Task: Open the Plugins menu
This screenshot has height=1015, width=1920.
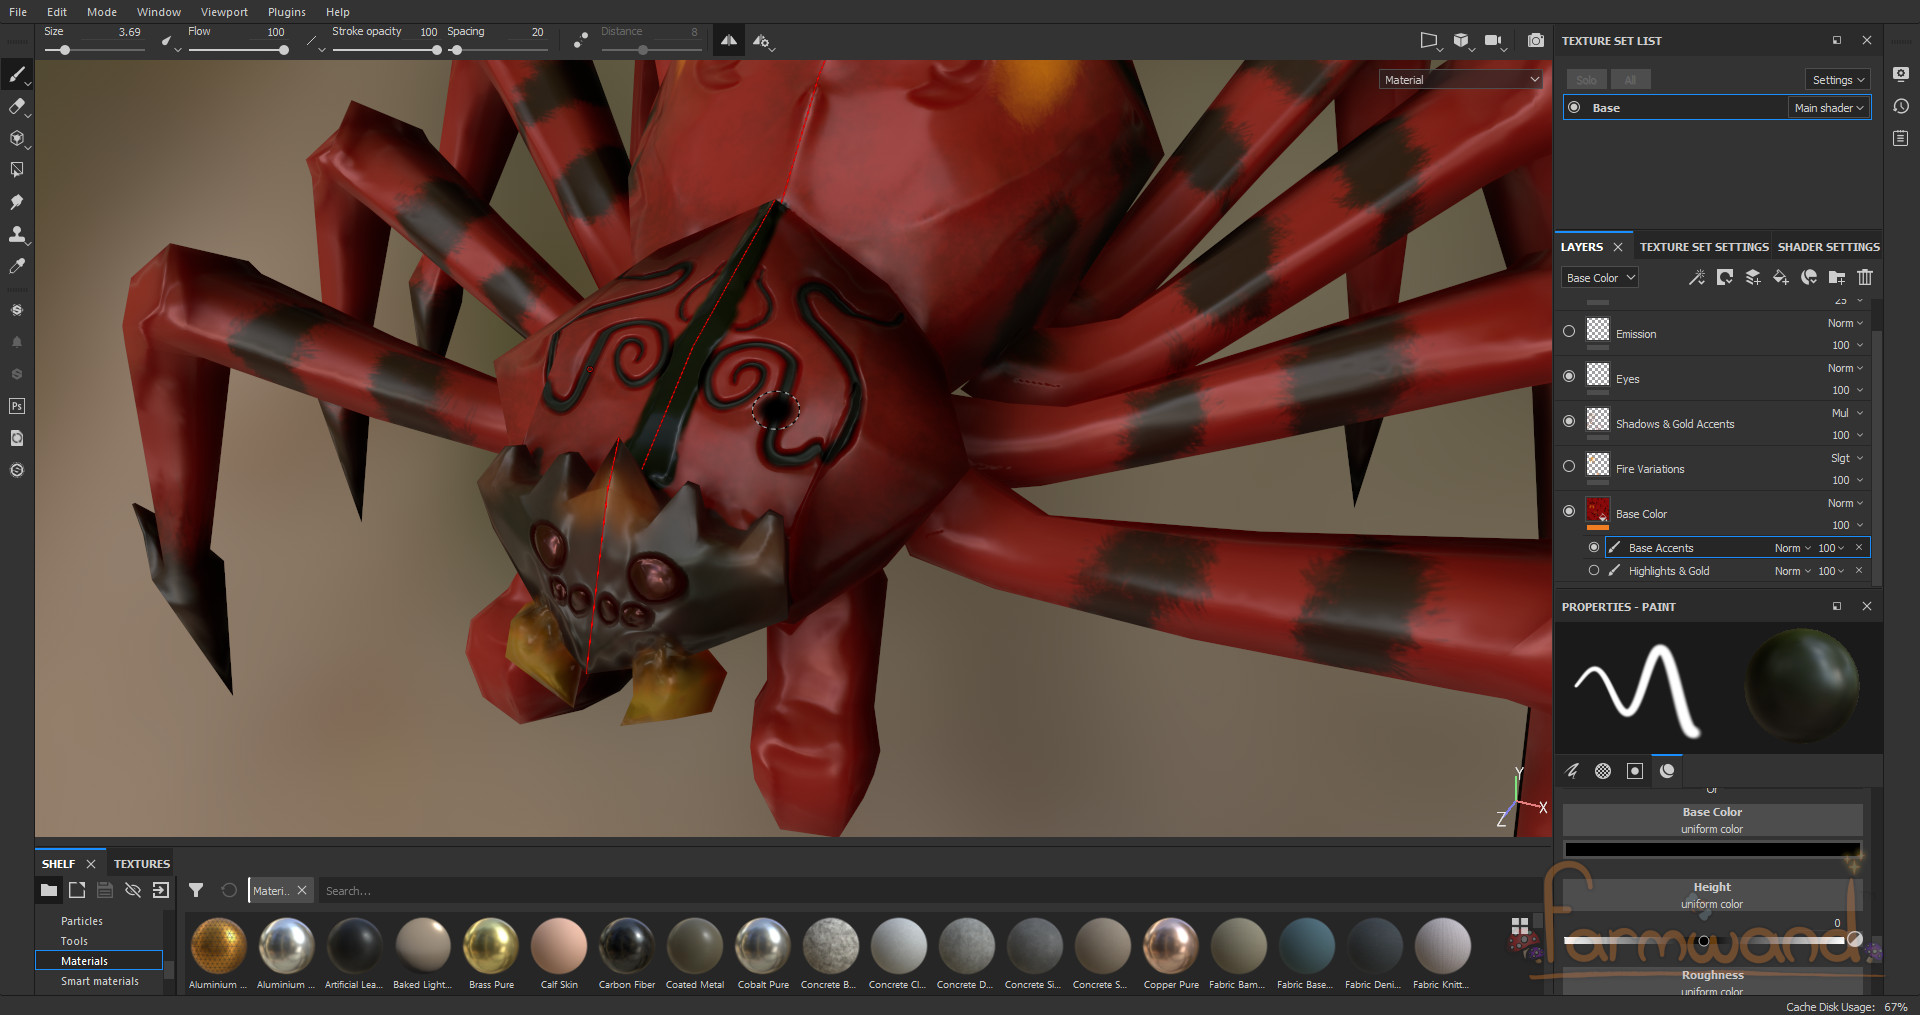Action: pyautogui.click(x=287, y=12)
